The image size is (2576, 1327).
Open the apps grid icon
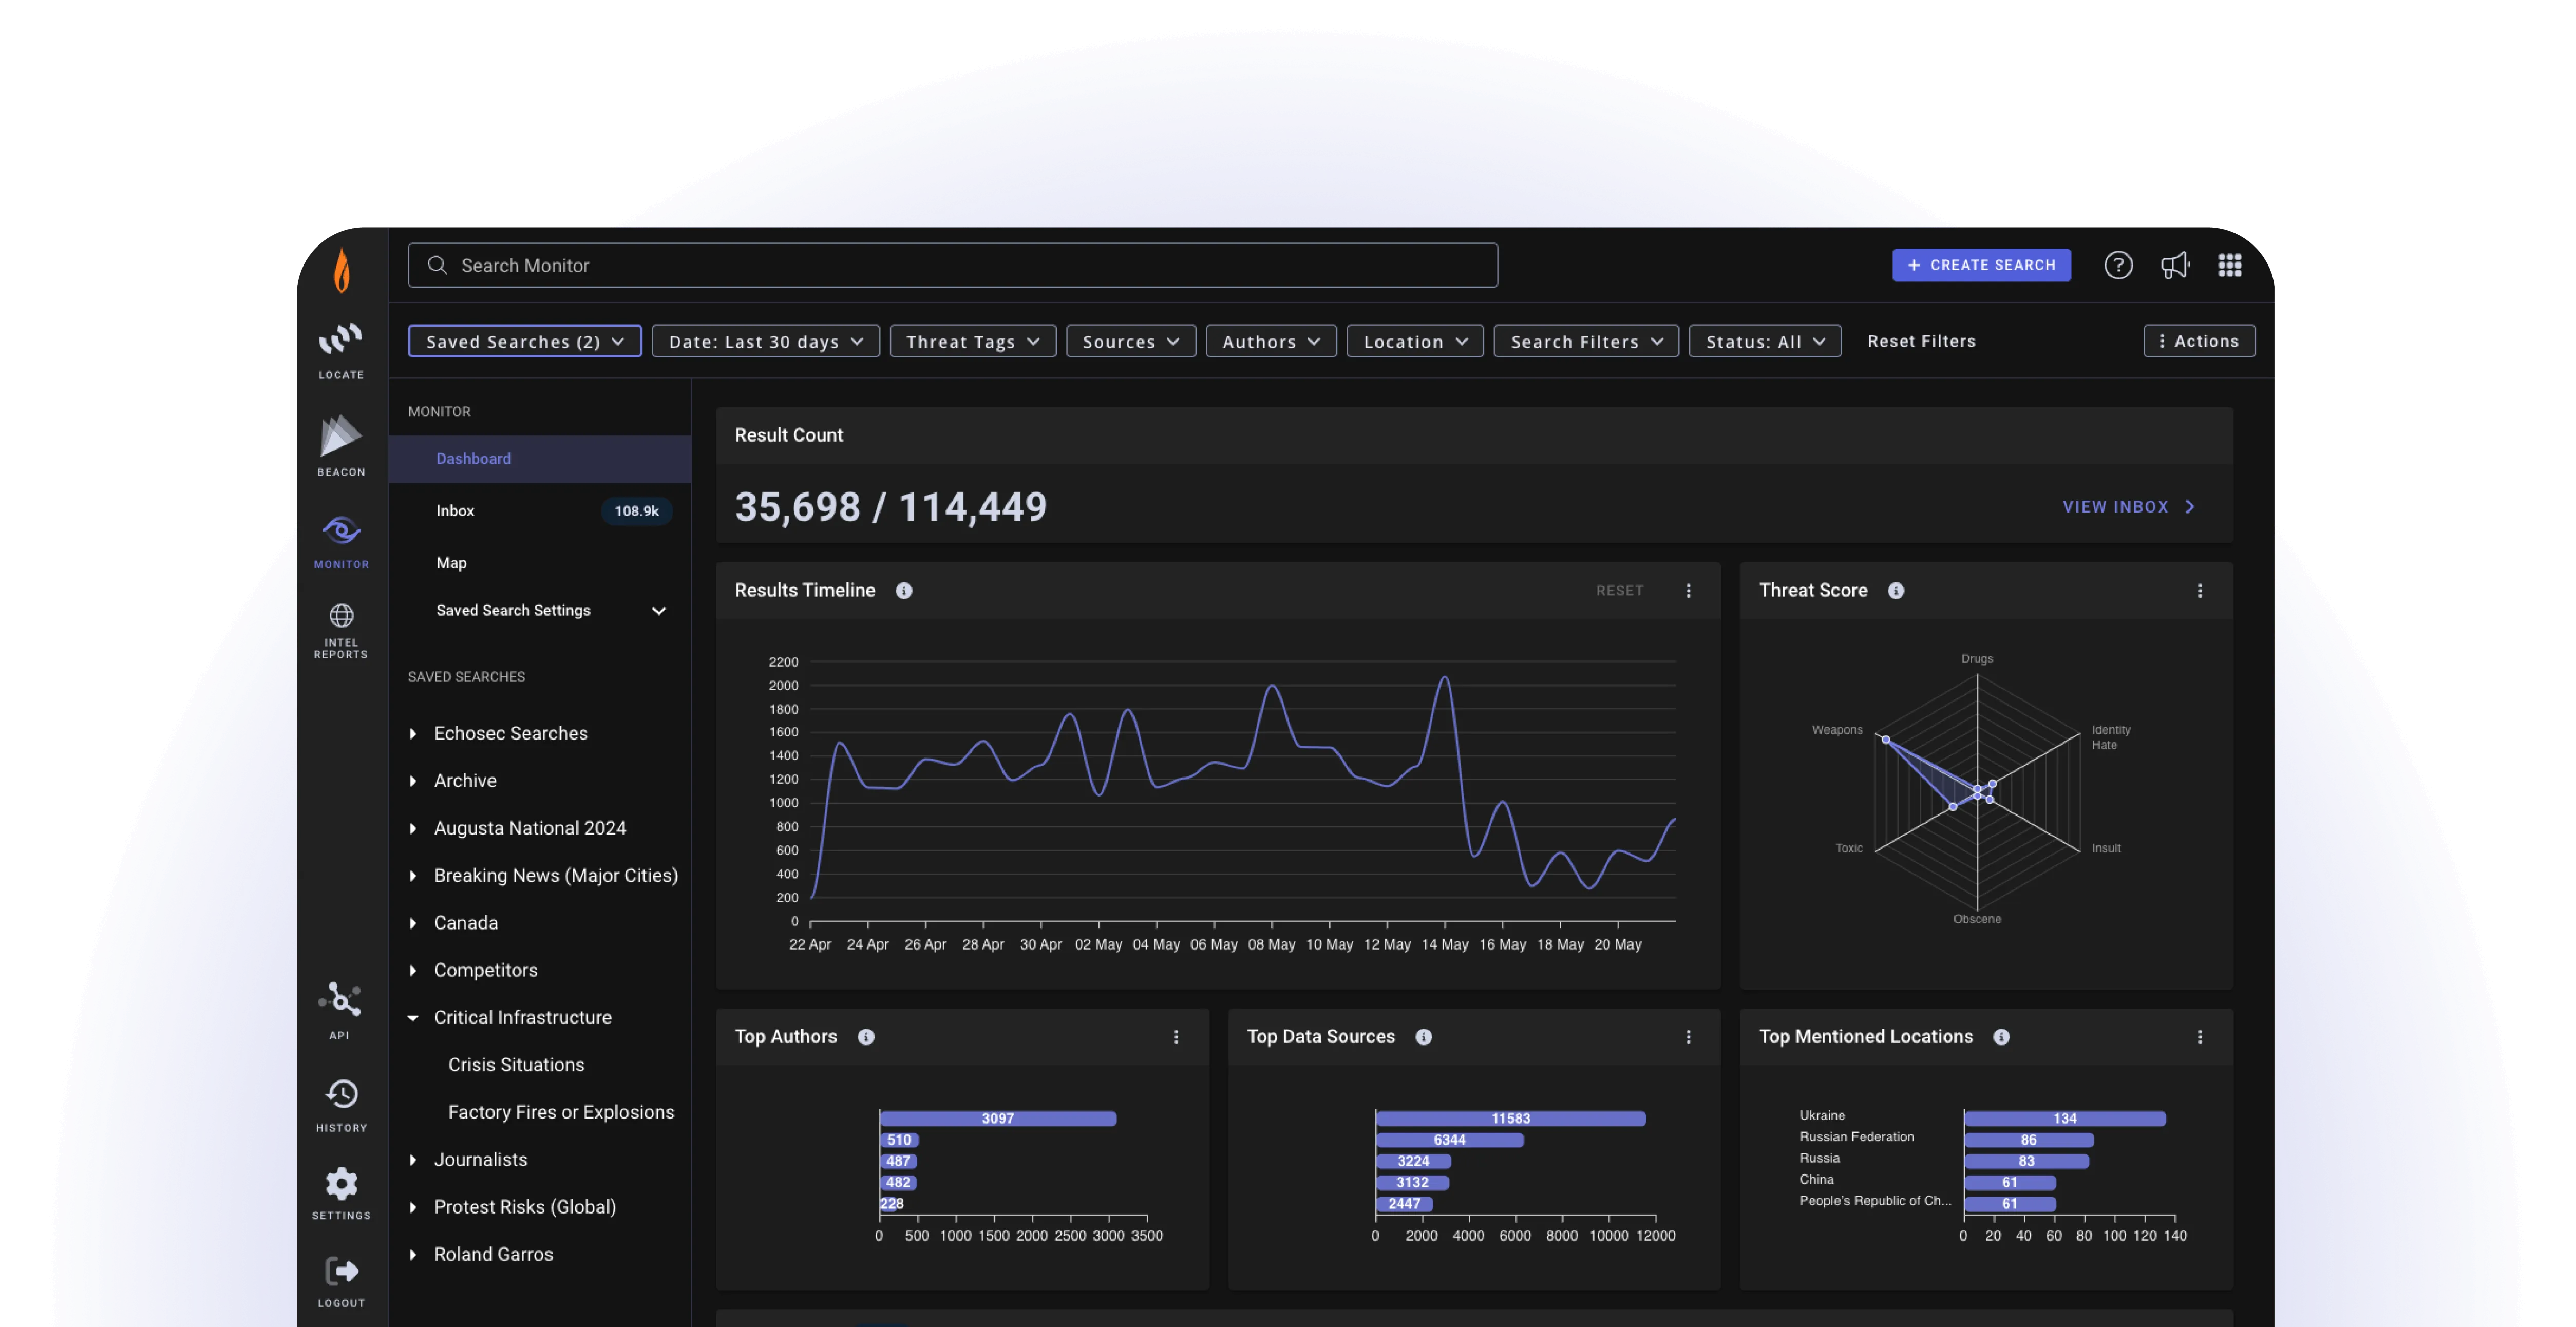click(x=2229, y=265)
